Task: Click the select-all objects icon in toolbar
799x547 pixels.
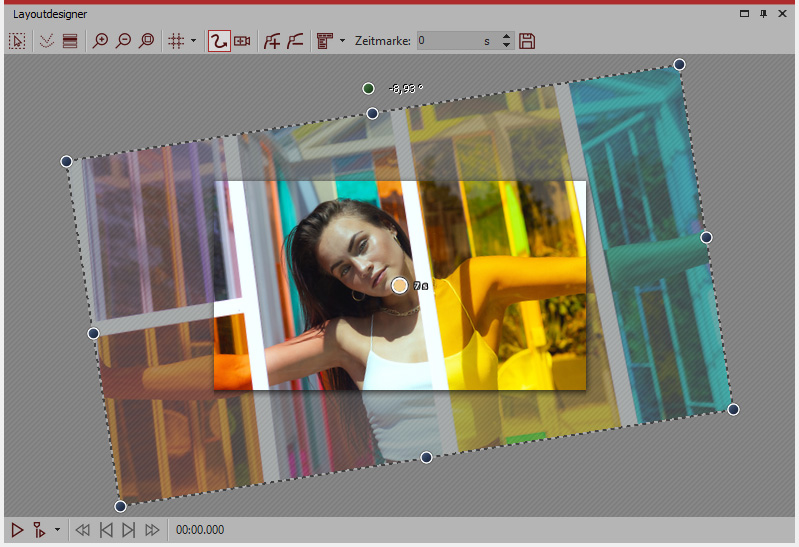Action: [17, 41]
